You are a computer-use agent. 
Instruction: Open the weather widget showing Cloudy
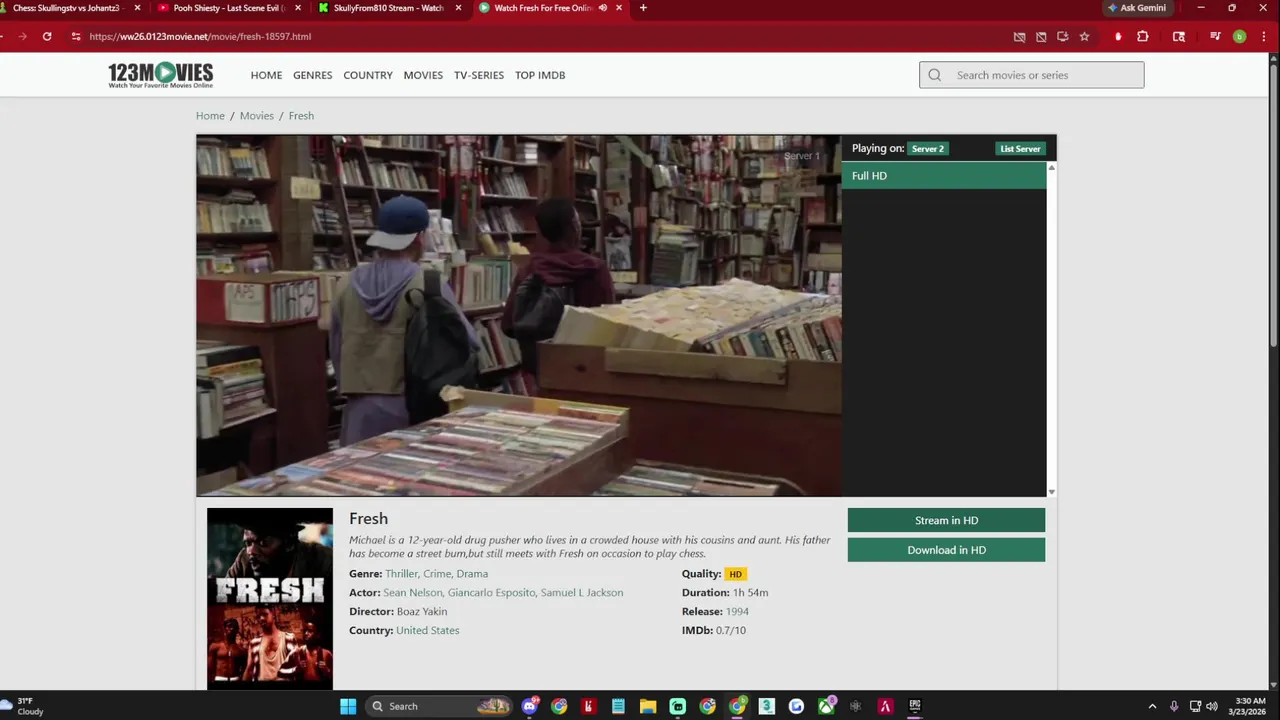click(23, 706)
